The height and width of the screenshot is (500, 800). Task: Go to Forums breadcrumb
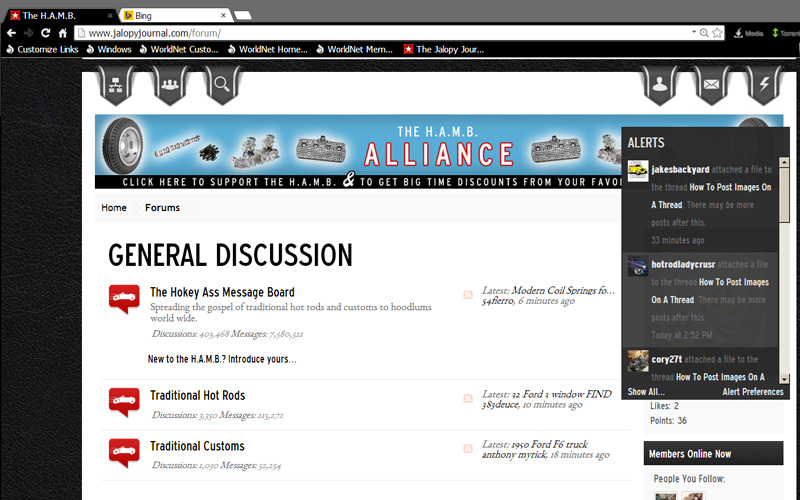coord(162,208)
